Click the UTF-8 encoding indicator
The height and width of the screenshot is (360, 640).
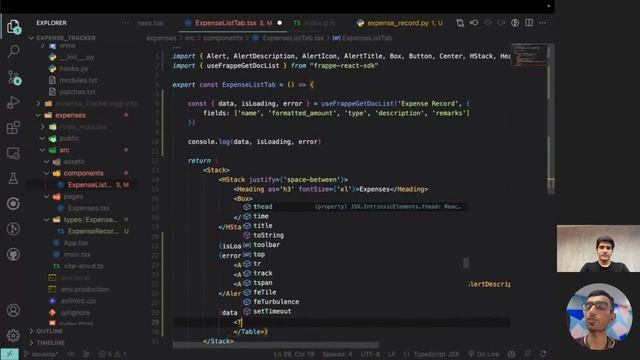coord(370,354)
